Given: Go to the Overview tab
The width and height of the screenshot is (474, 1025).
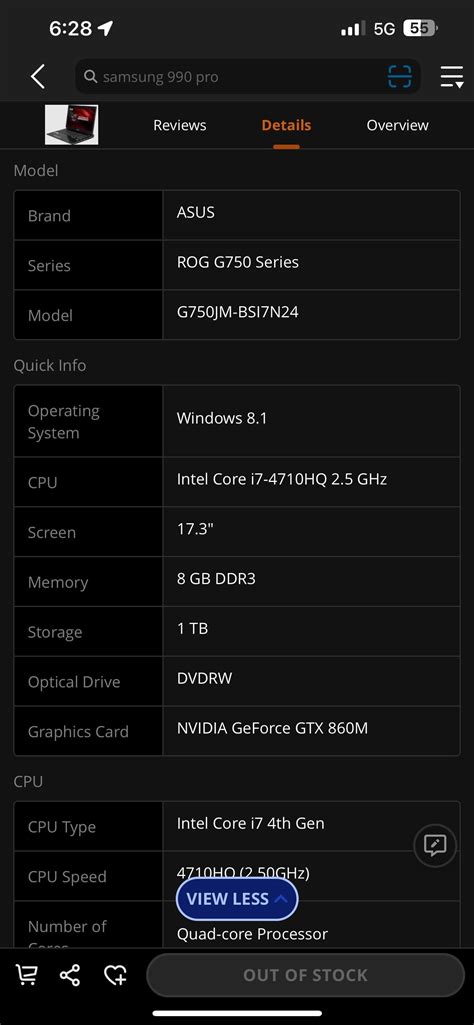Looking at the screenshot, I should tap(398, 125).
